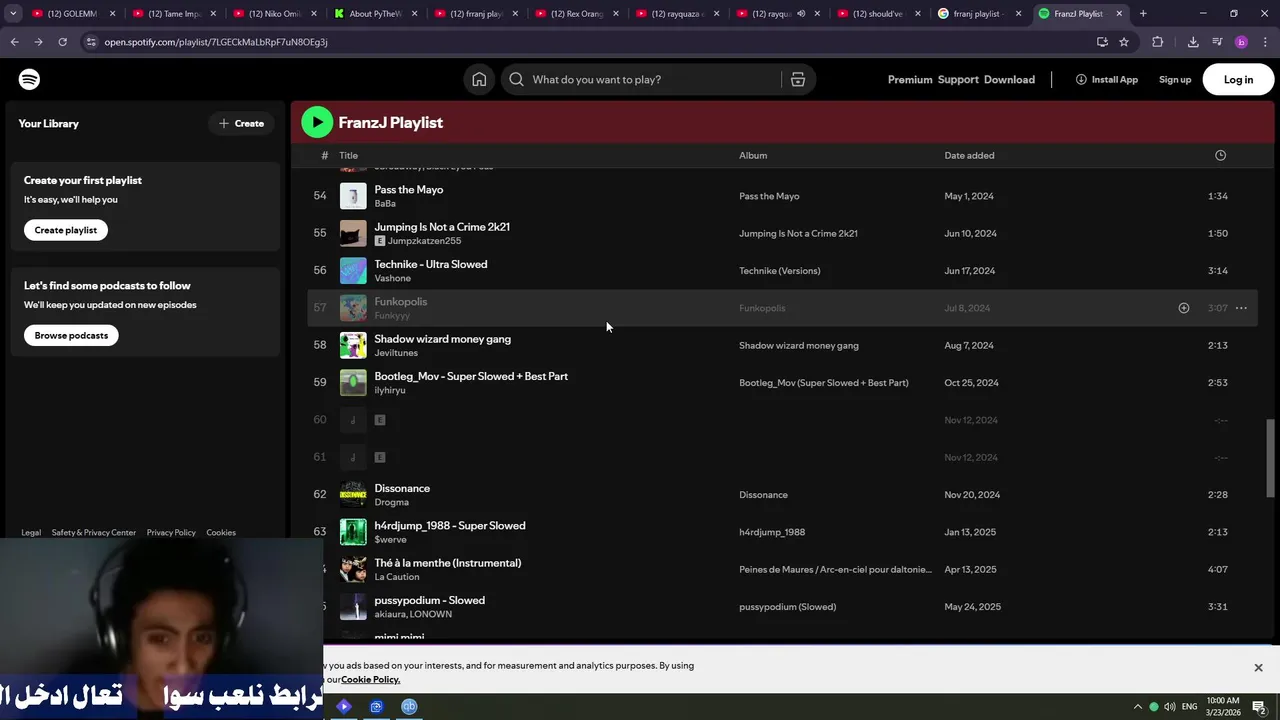The width and height of the screenshot is (1280, 720).
Task: Mute the rayquaza tab audio
Action: 801,14
